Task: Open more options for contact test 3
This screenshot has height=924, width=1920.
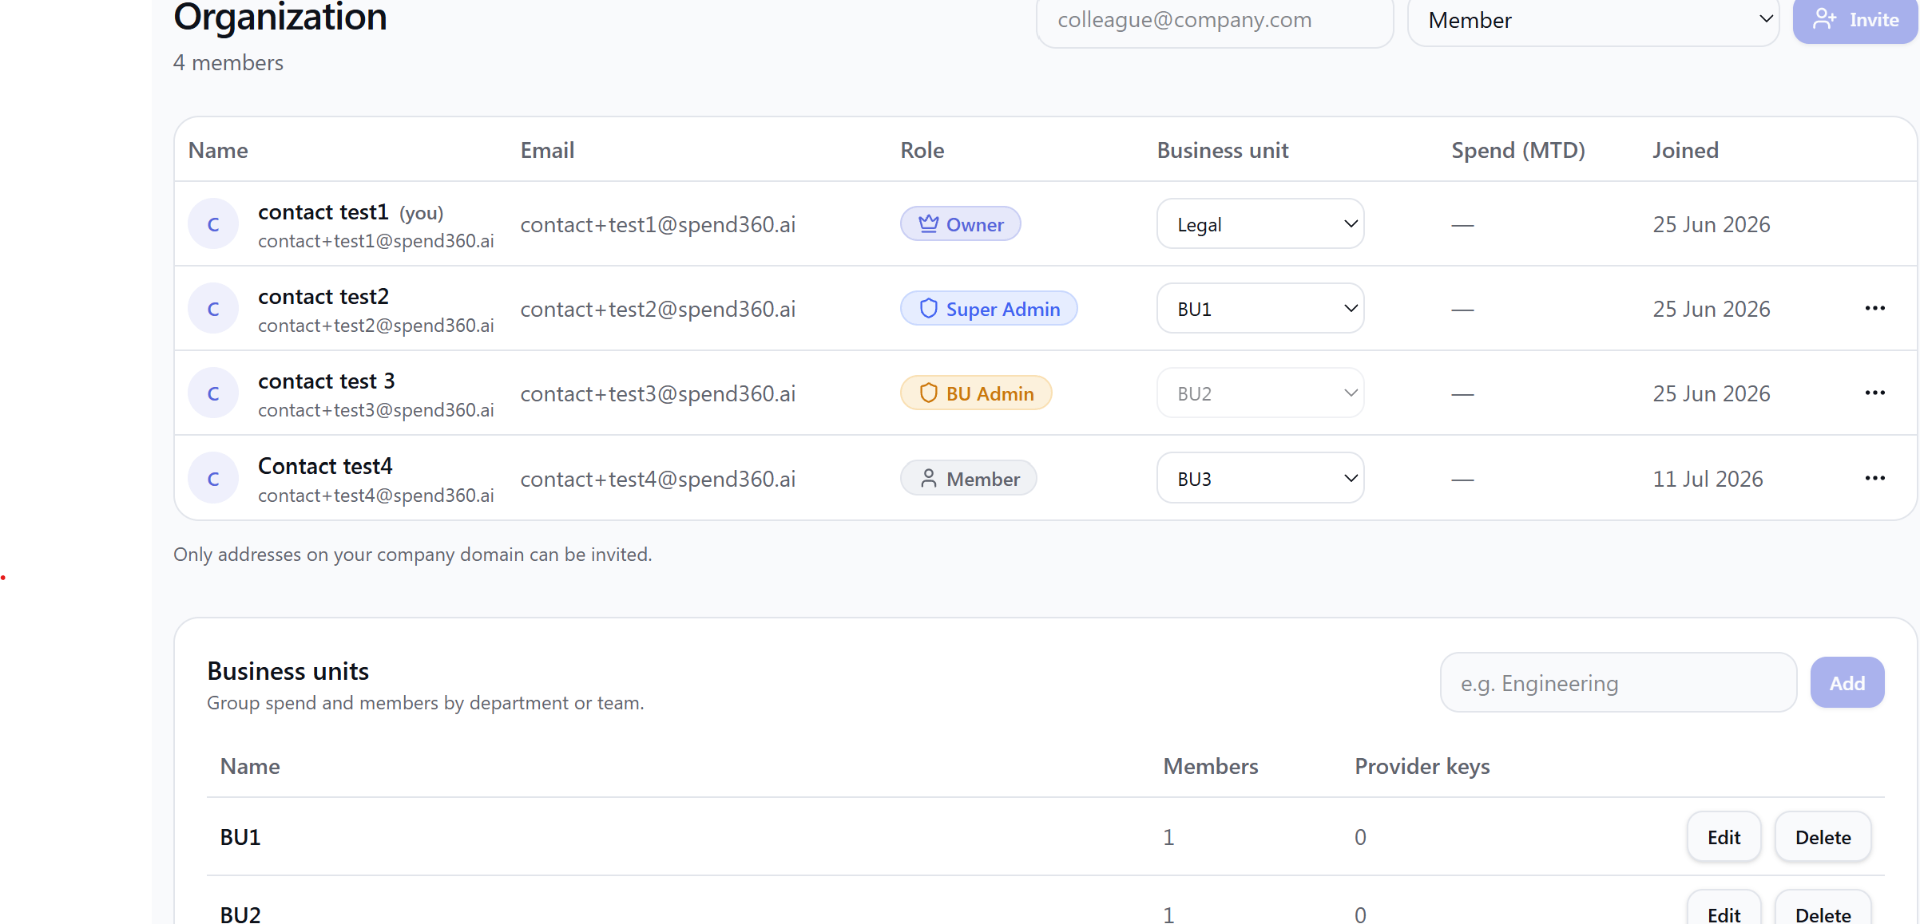Action: (x=1875, y=393)
